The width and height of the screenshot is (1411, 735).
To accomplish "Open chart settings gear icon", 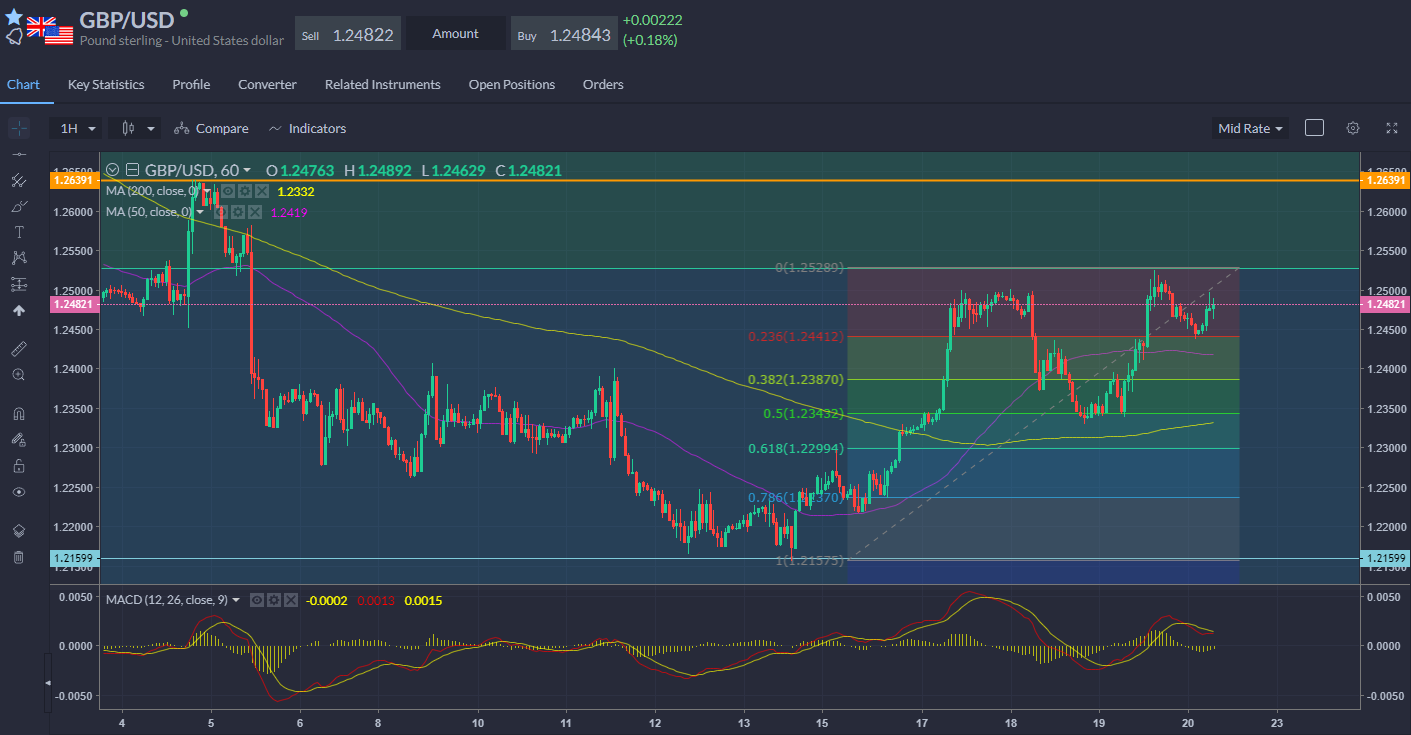I will [x=1353, y=128].
